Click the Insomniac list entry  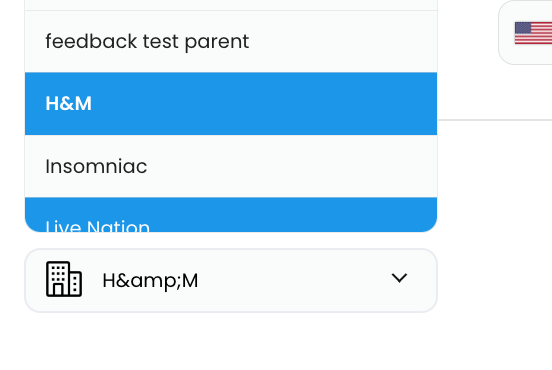(231, 166)
